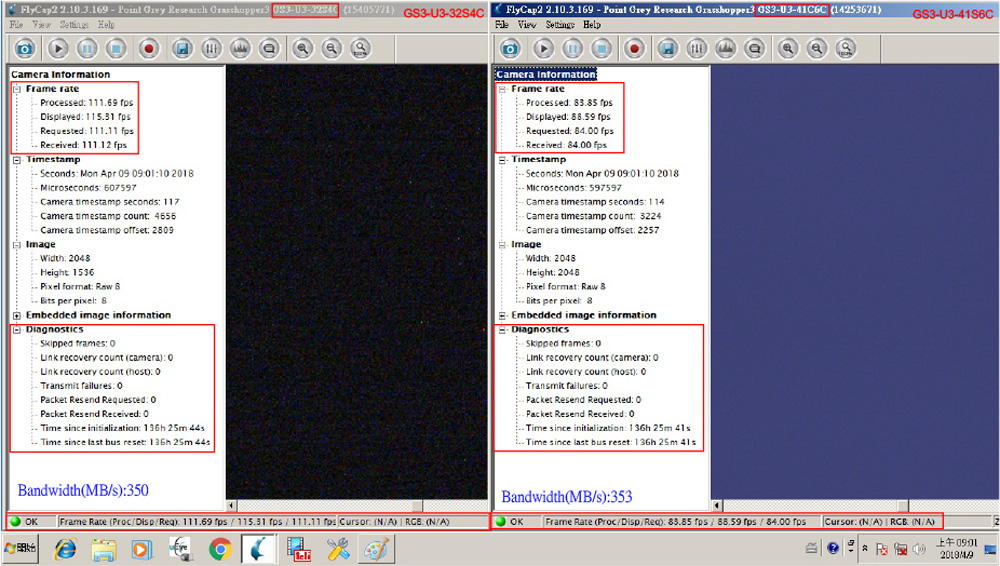Open camera selection icon in GS3-U3-41C6C window
The height and width of the screenshot is (566, 1000).
coord(510,47)
